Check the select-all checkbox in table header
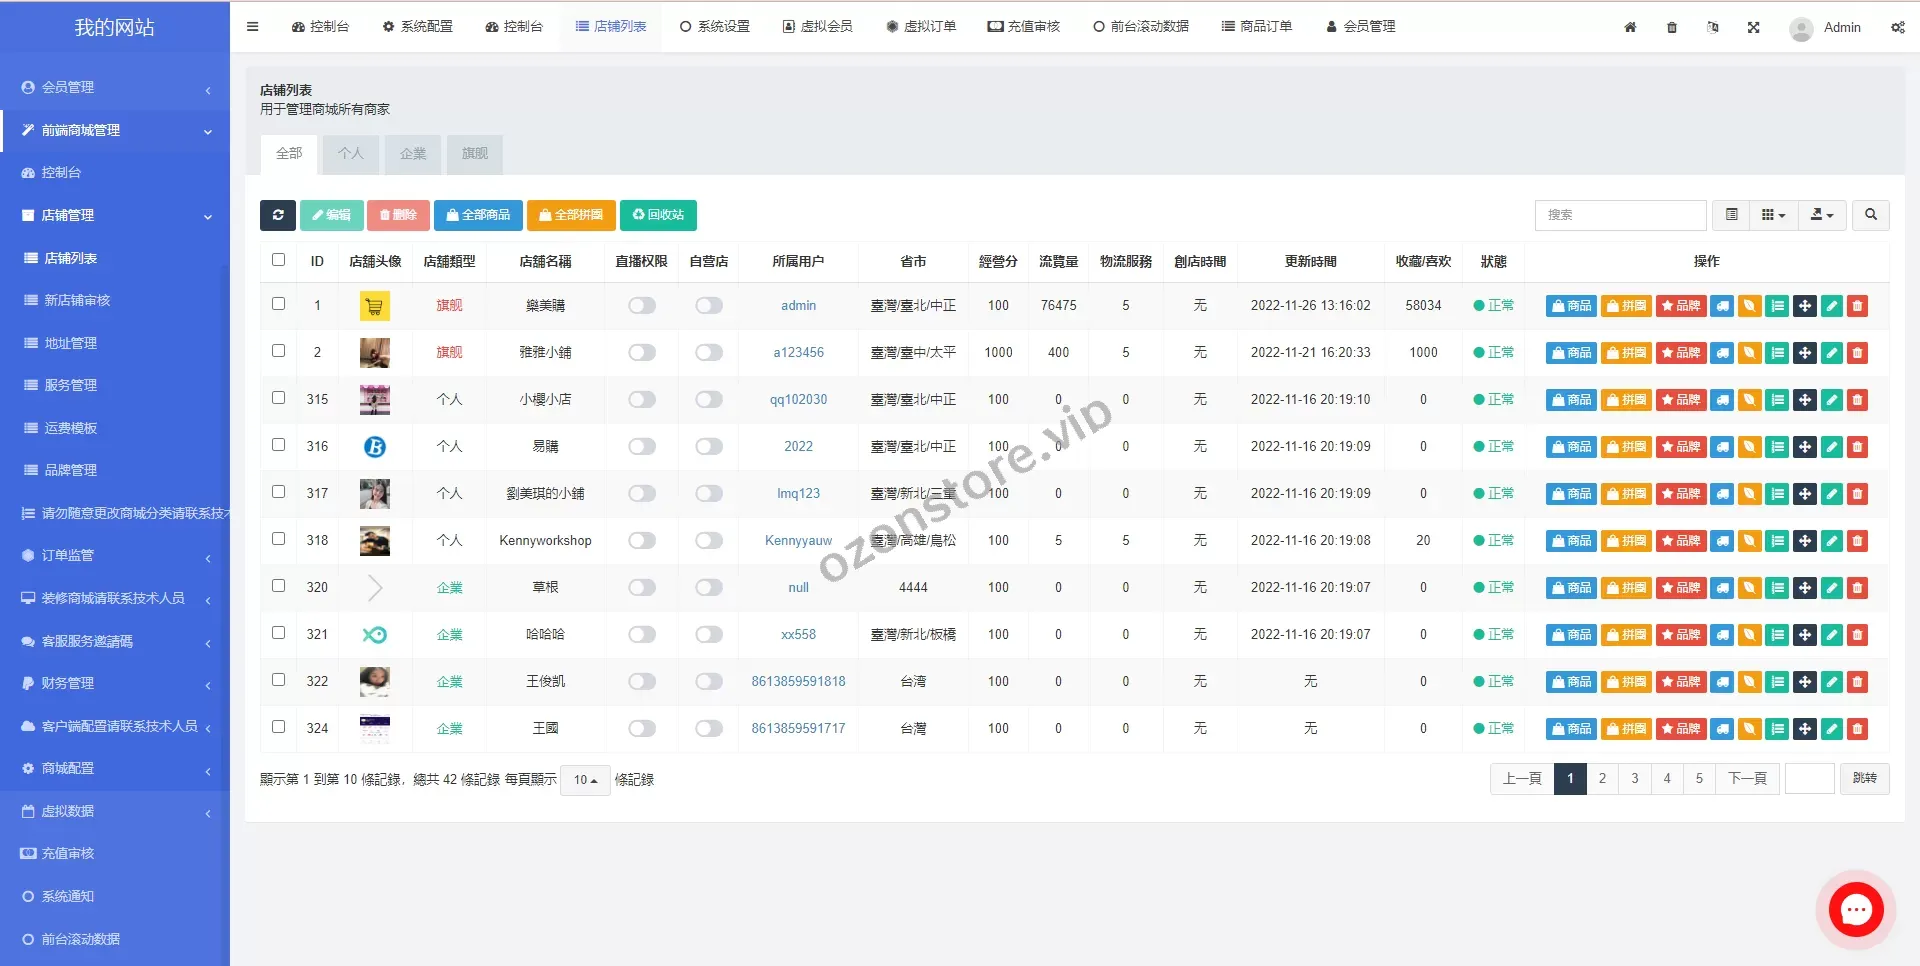The height and width of the screenshot is (966, 1920). coord(278,260)
